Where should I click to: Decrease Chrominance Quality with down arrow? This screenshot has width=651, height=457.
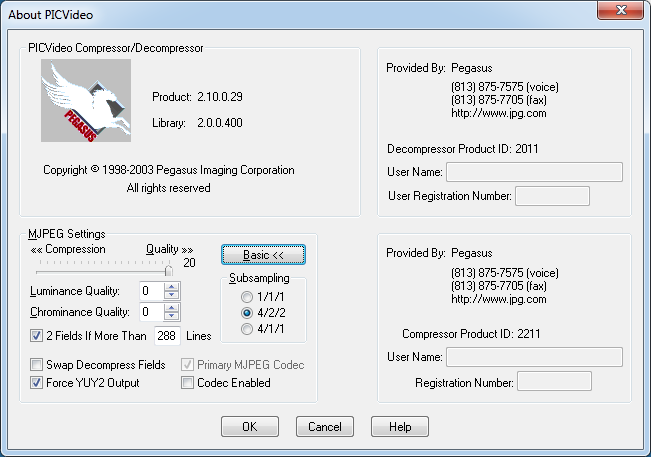coord(171,316)
